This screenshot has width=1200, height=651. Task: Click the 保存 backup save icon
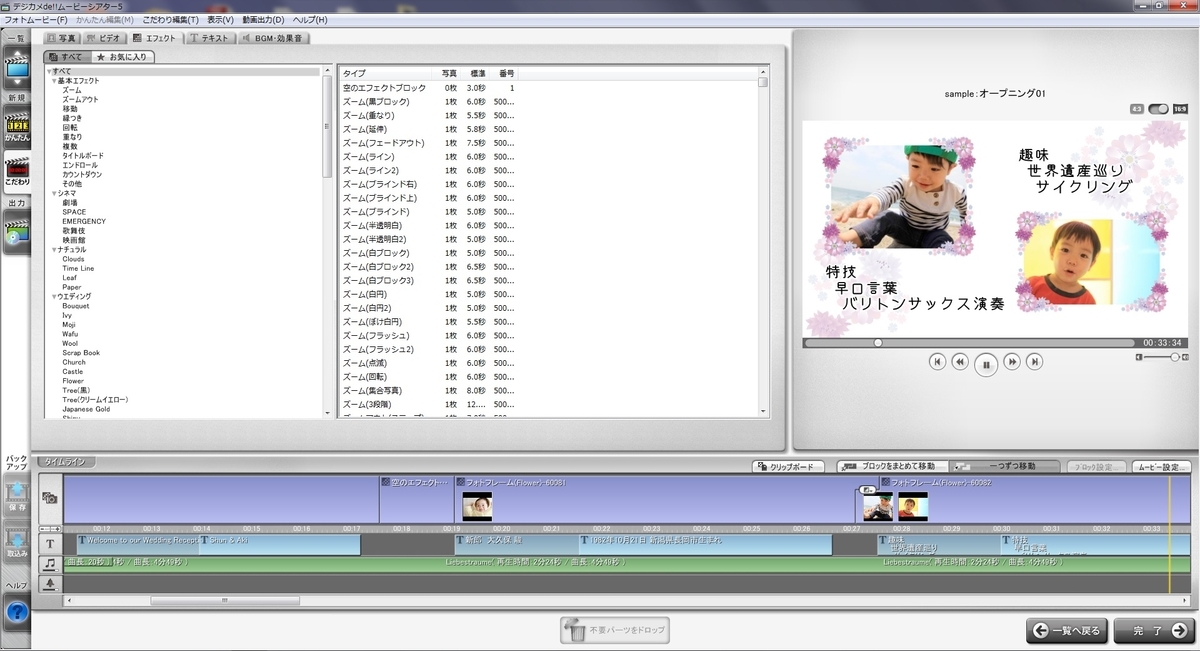click(x=16, y=497)
